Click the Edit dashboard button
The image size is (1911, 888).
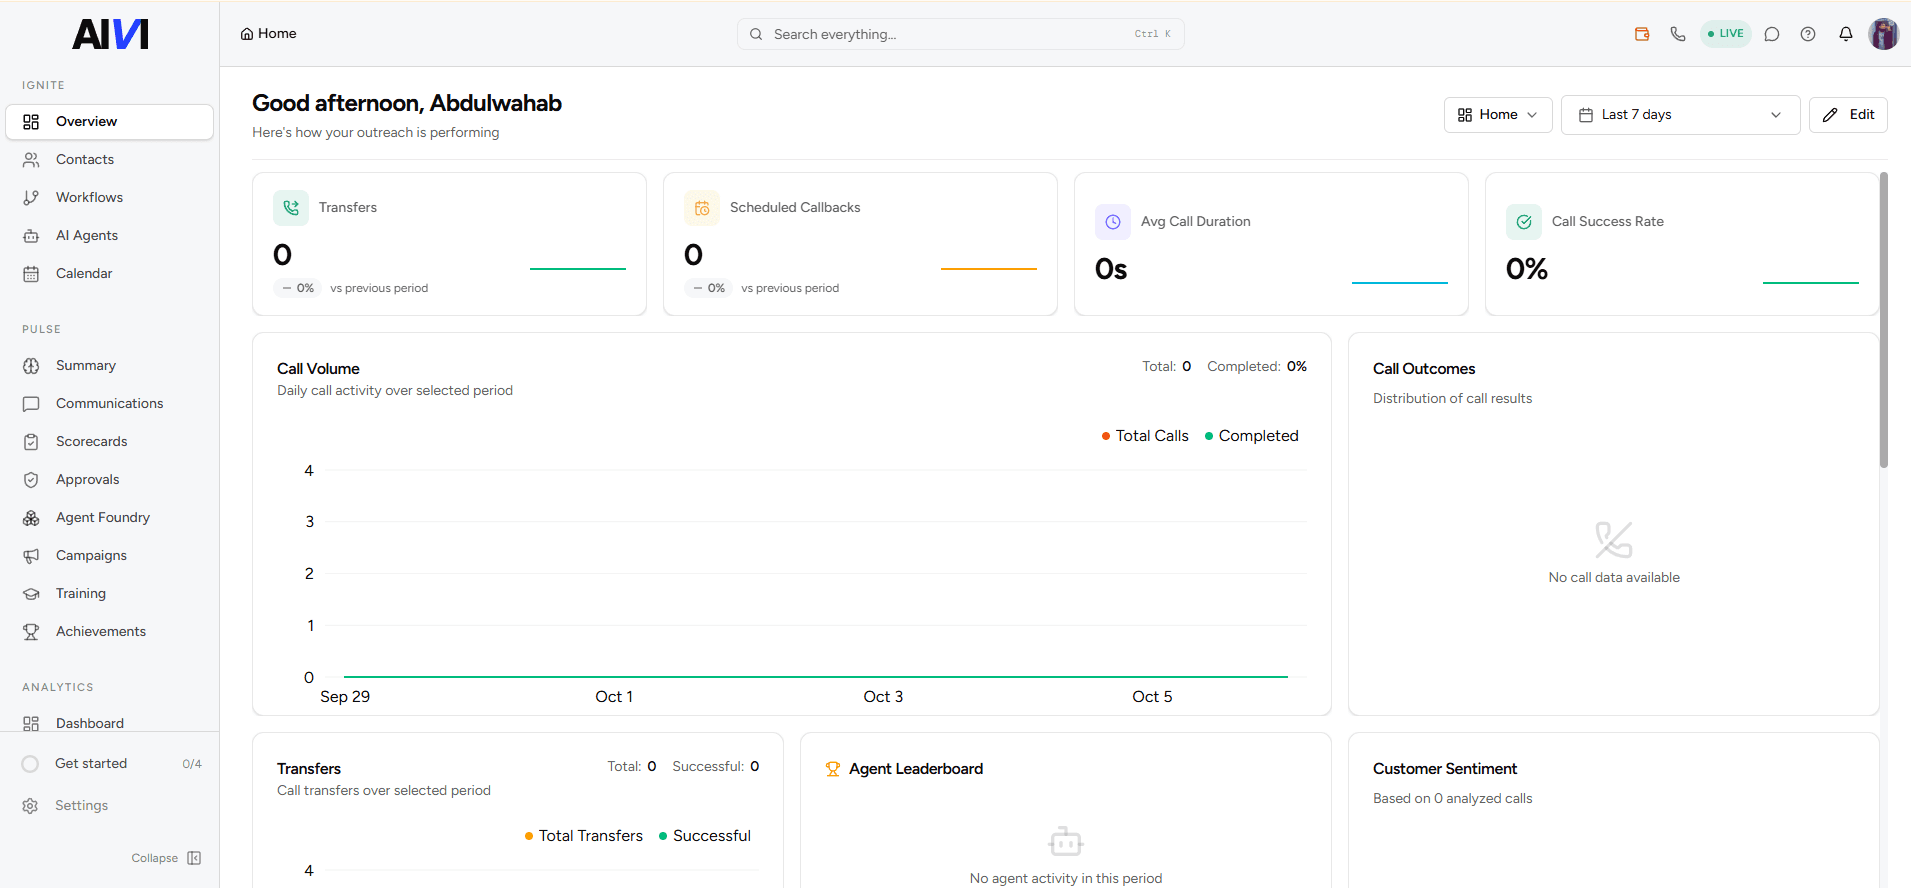[1848, 115]
